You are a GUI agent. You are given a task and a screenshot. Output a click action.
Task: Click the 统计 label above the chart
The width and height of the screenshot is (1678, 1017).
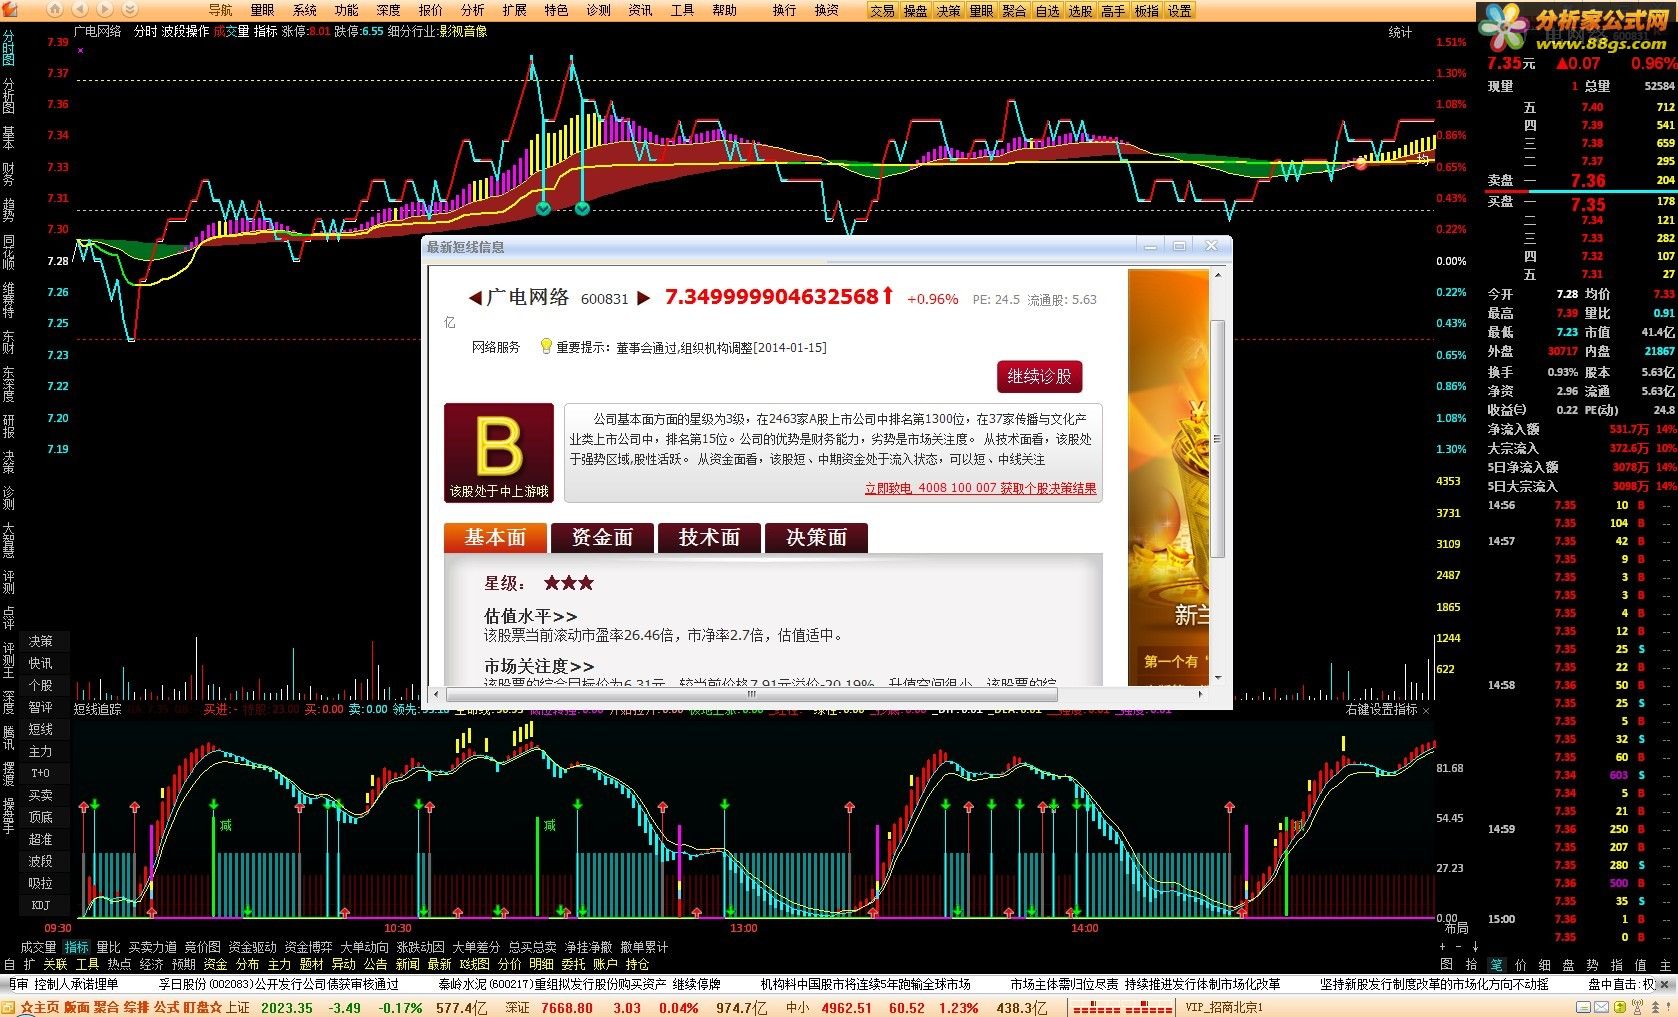point(1400,32)
